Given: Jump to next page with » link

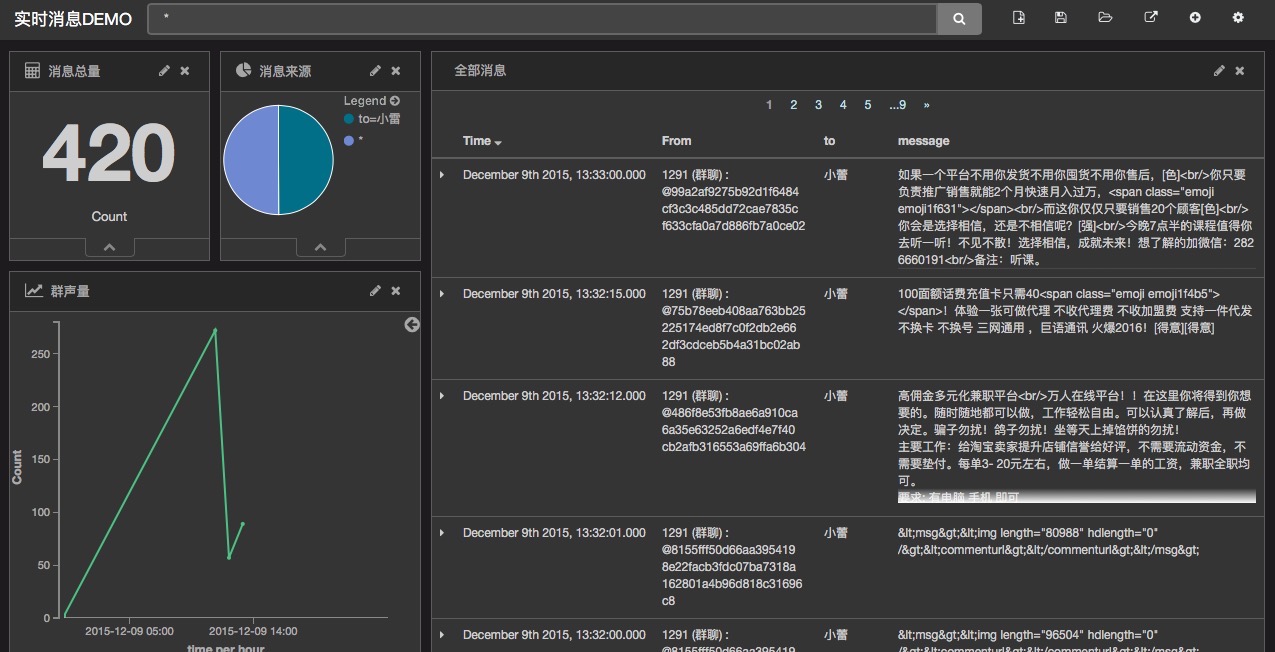Looking at the screenshot, I should pyautogui.click(x=926, y=105).
